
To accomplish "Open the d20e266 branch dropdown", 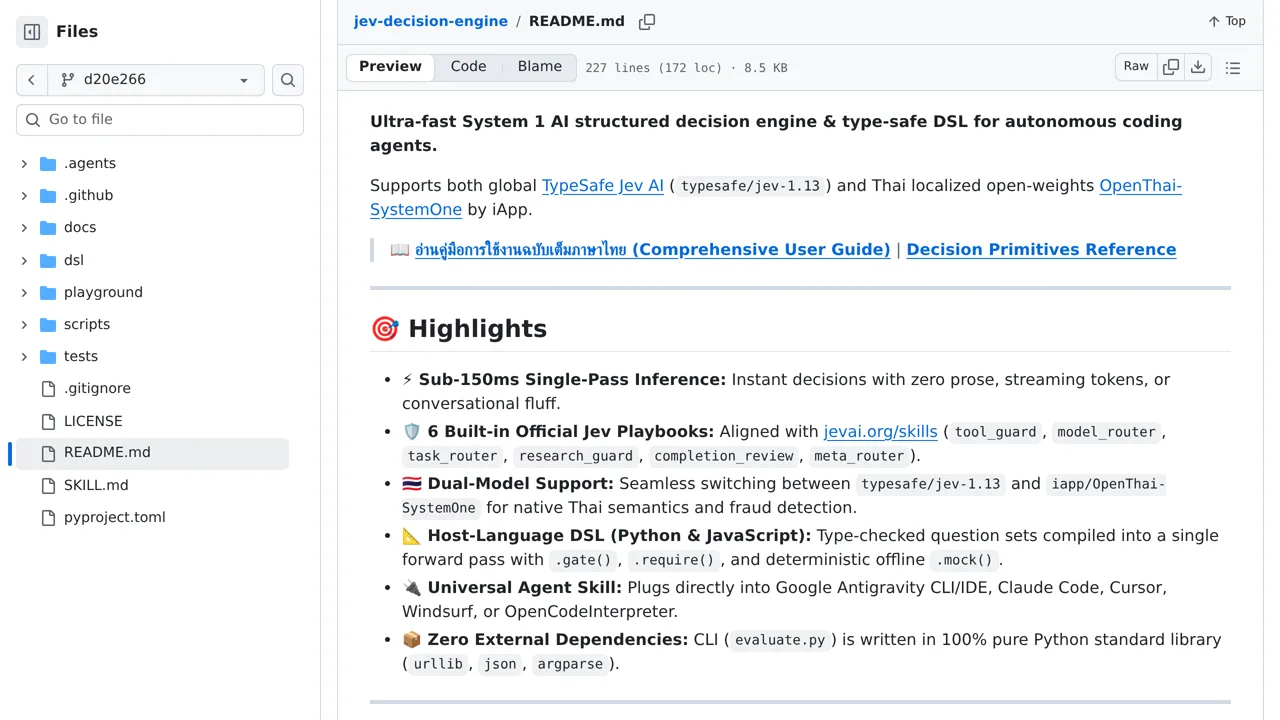I will pos(156,80).
